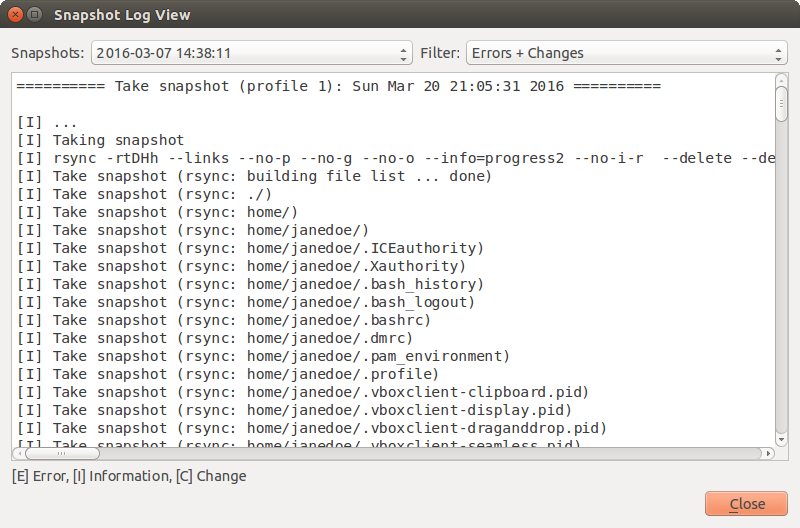Click the Filter combo box arrows
The height and width of the screenshot is (528, 800).
tap(778, 54)
